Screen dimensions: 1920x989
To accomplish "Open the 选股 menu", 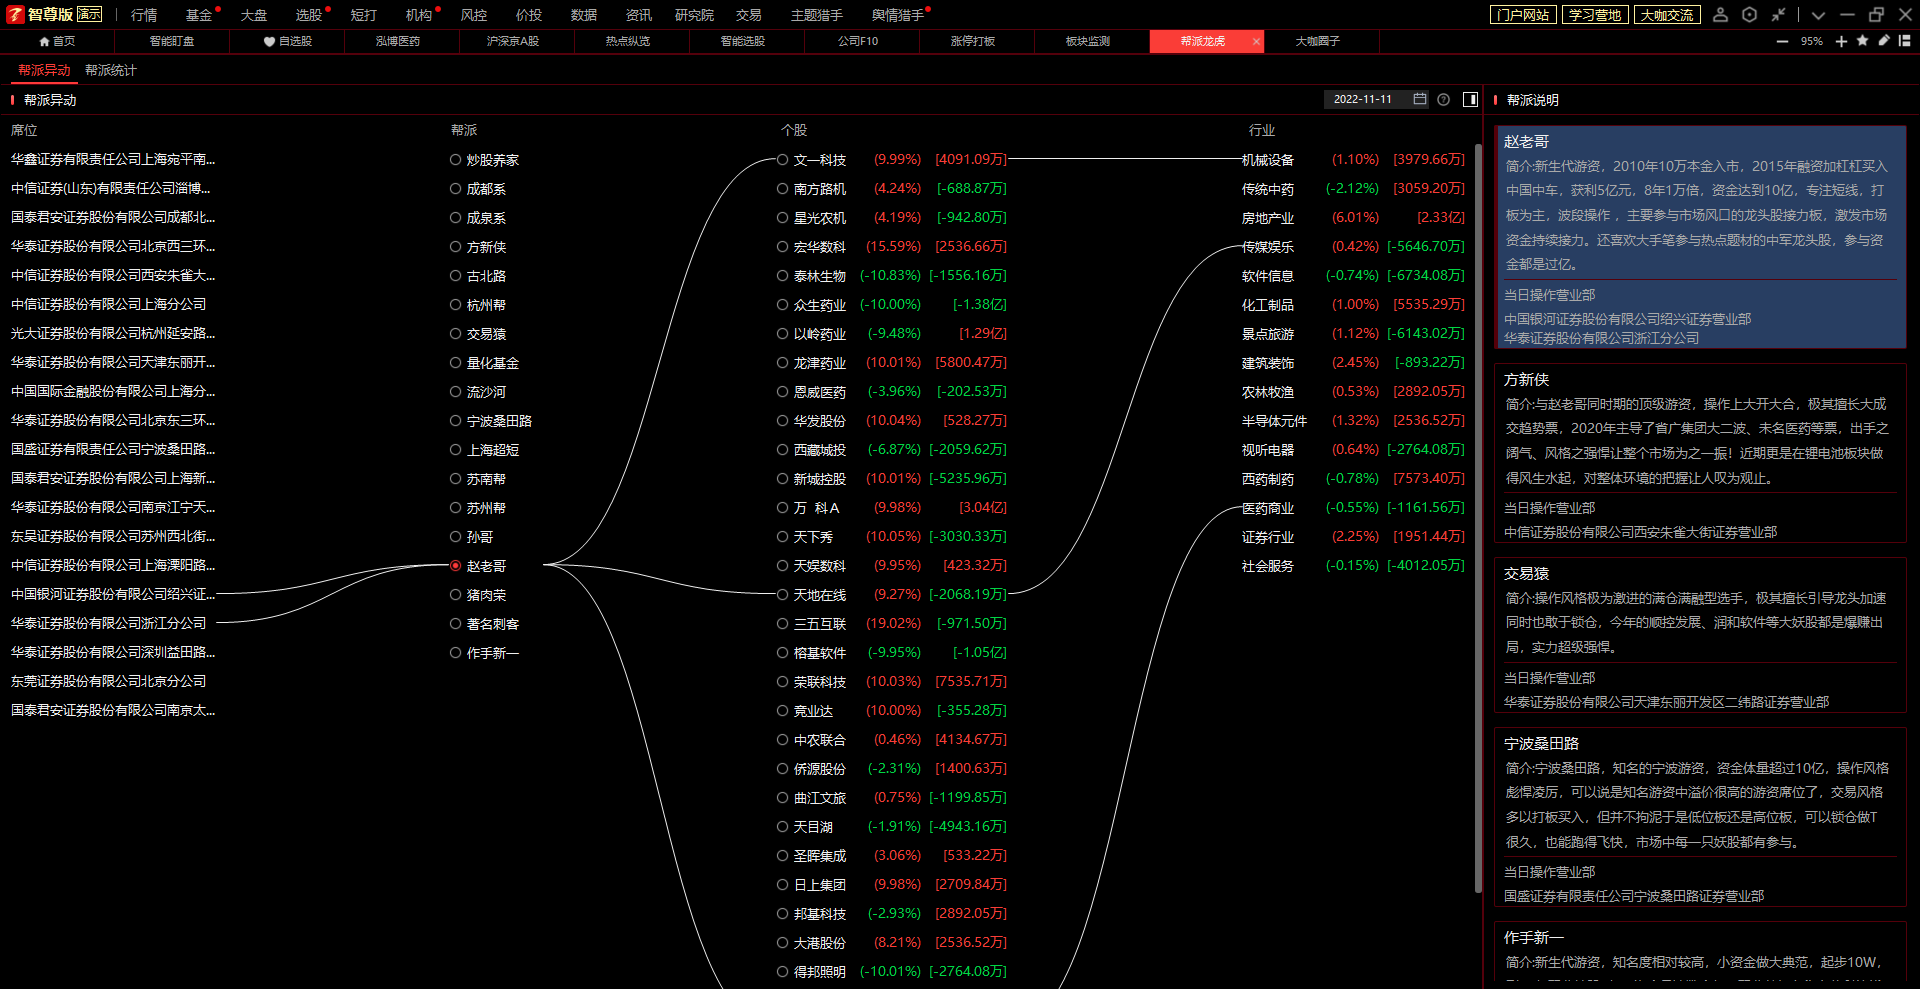I will pyautogui.click(x=309, y=15).
